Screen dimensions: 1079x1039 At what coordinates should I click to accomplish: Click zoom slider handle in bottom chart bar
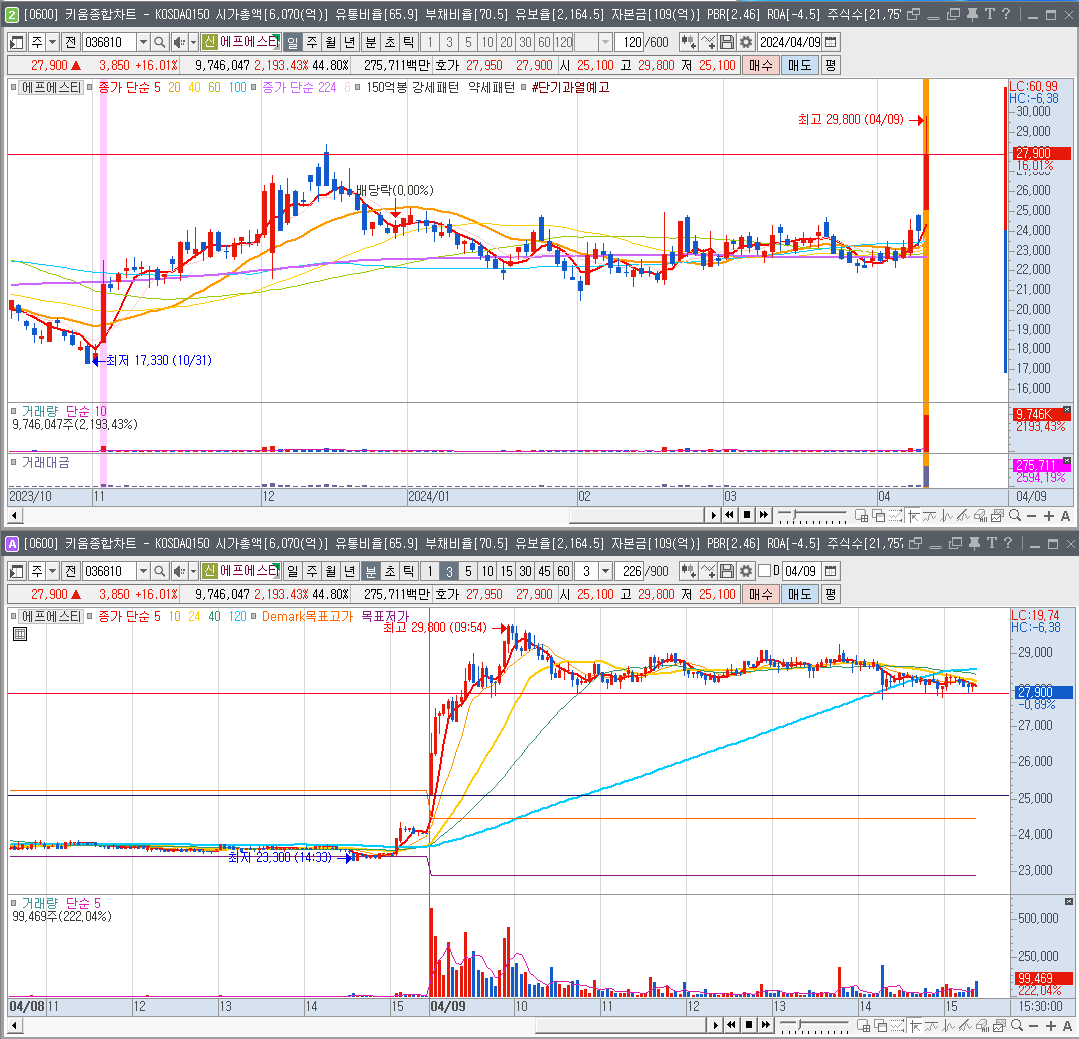point(798,1025)
